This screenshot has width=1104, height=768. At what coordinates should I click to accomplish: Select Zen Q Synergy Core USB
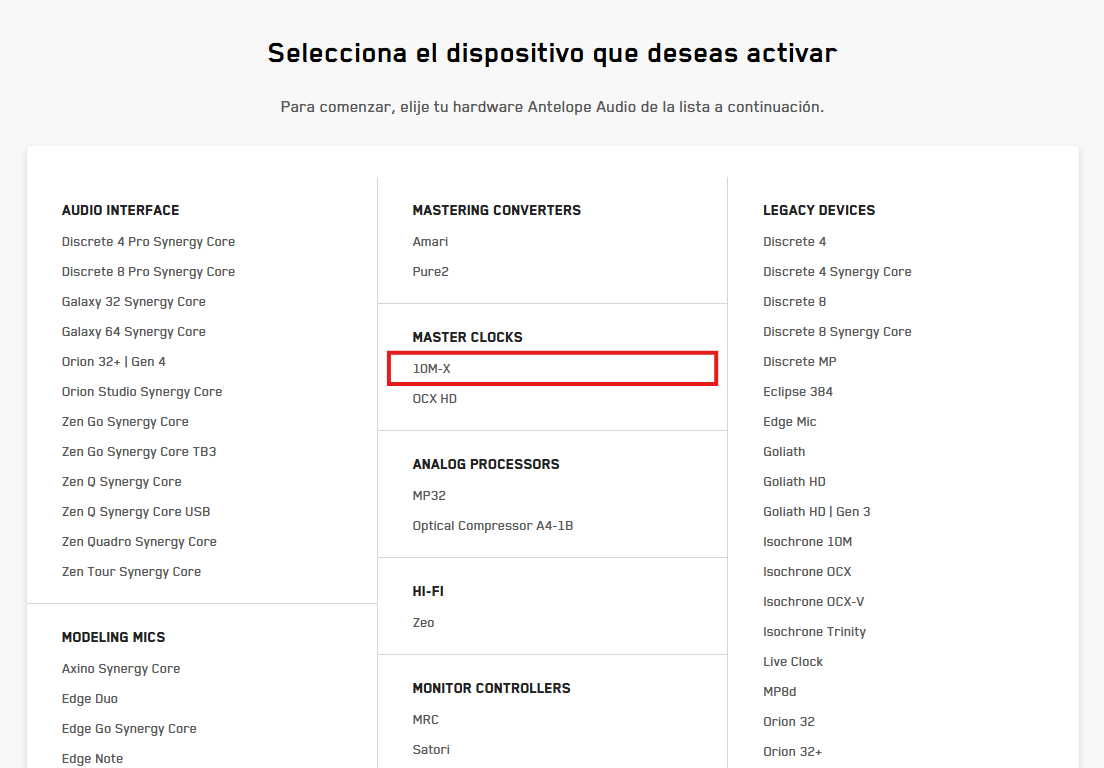pyautogui.click(x=136, y=512)
